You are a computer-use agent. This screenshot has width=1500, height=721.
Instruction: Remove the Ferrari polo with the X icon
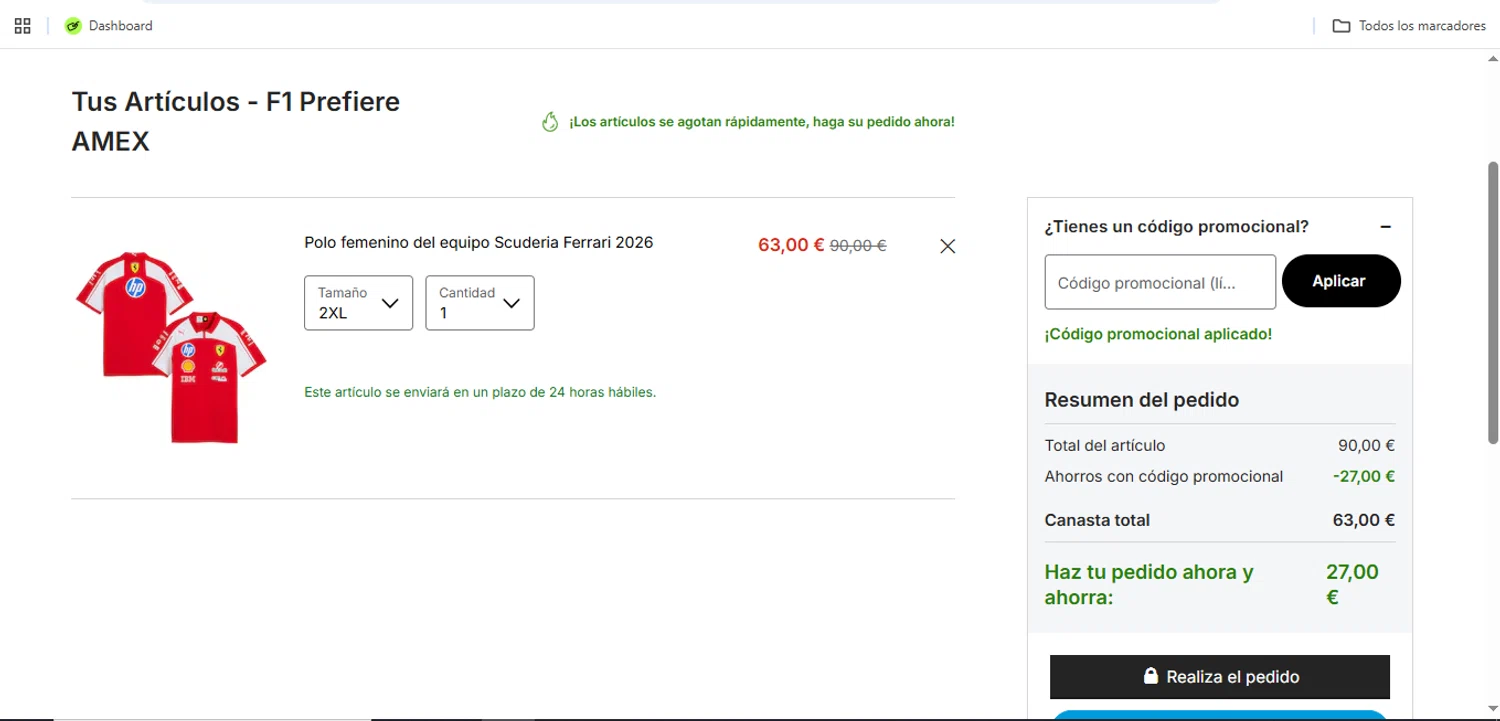point(948,246)
